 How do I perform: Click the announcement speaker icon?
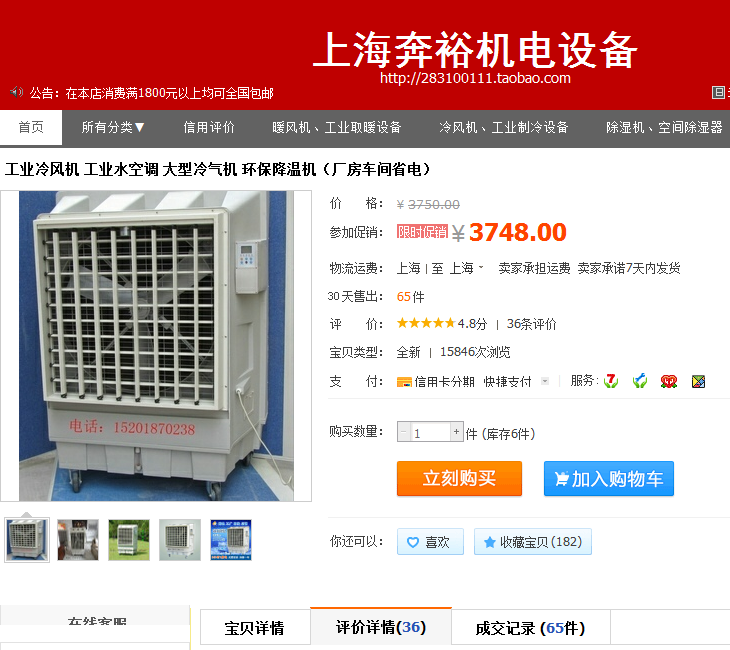[x=16, y=92]
